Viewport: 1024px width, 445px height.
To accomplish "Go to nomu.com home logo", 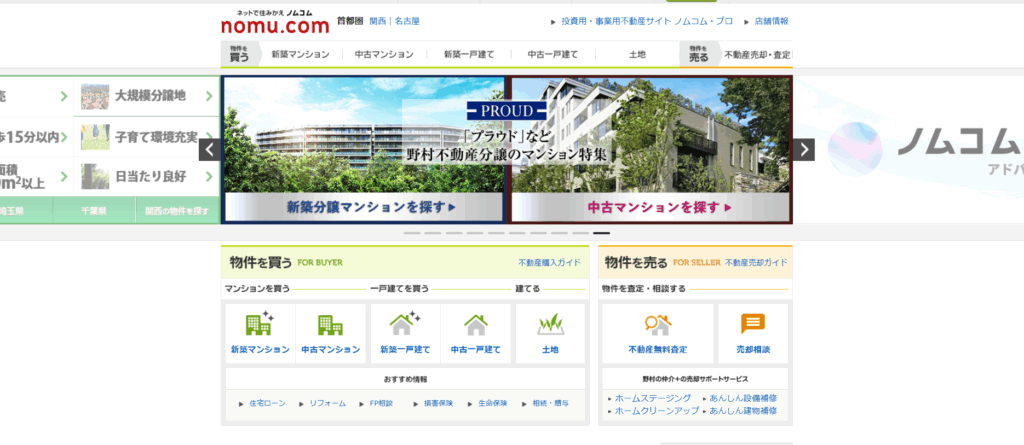I will pyautogui.click(x=274, y=23).
